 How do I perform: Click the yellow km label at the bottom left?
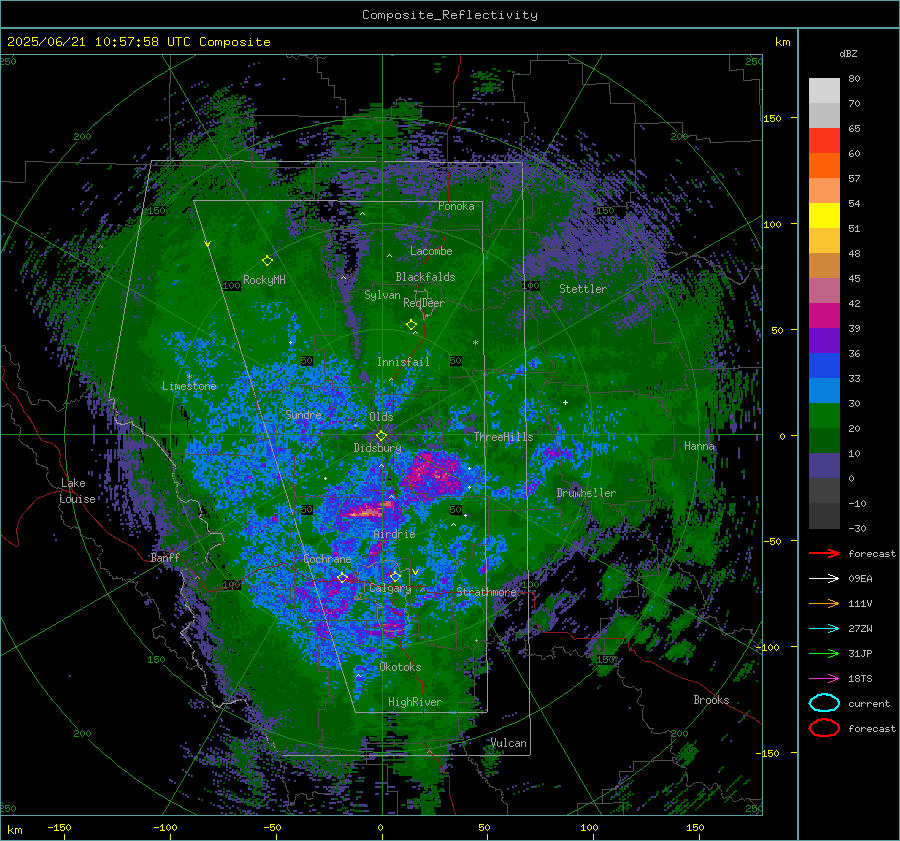14,830
